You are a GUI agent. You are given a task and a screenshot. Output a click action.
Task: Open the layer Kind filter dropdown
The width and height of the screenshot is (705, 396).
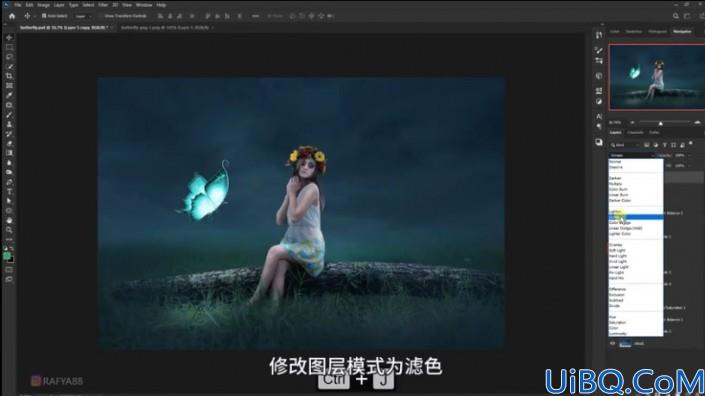625,145
